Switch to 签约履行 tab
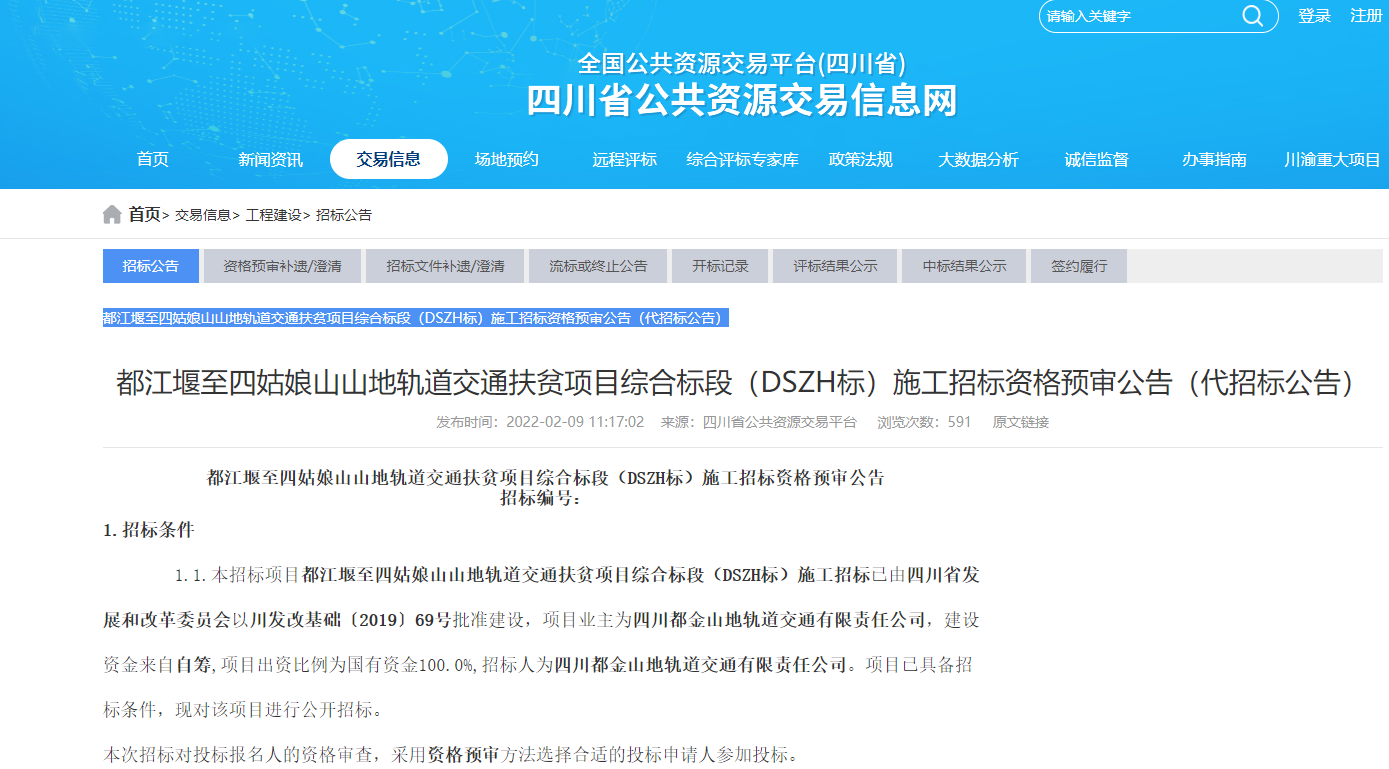The image size is (1389, 769). 1078,266
